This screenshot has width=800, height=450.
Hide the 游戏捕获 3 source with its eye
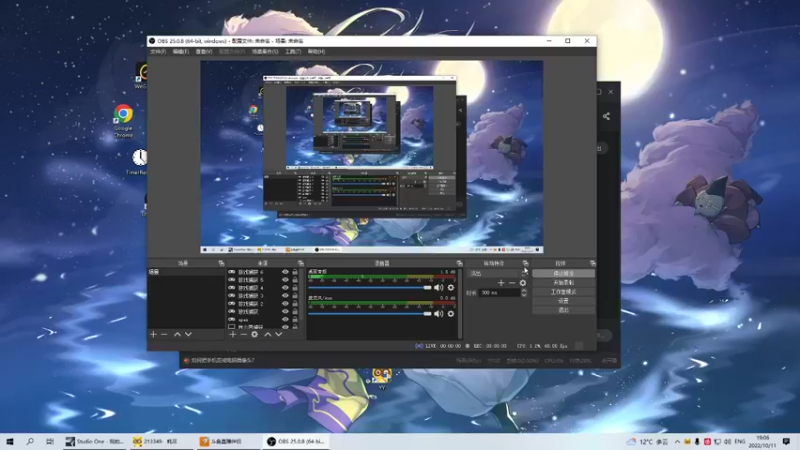coord(285,296)
